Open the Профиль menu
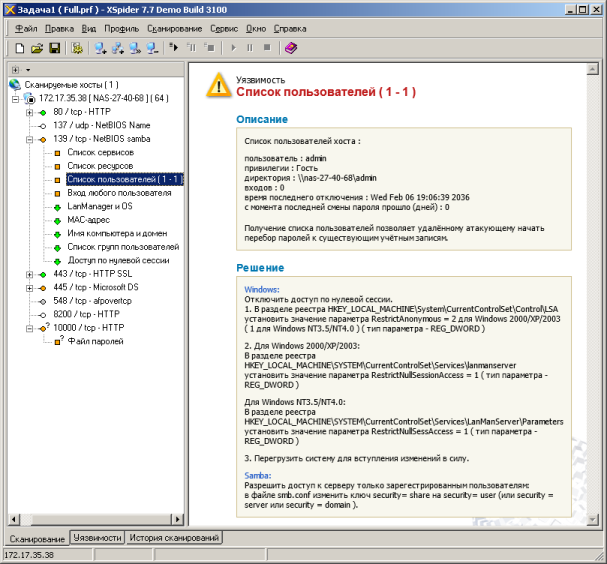This screenshot has width=607, height=564. (122, 29)
